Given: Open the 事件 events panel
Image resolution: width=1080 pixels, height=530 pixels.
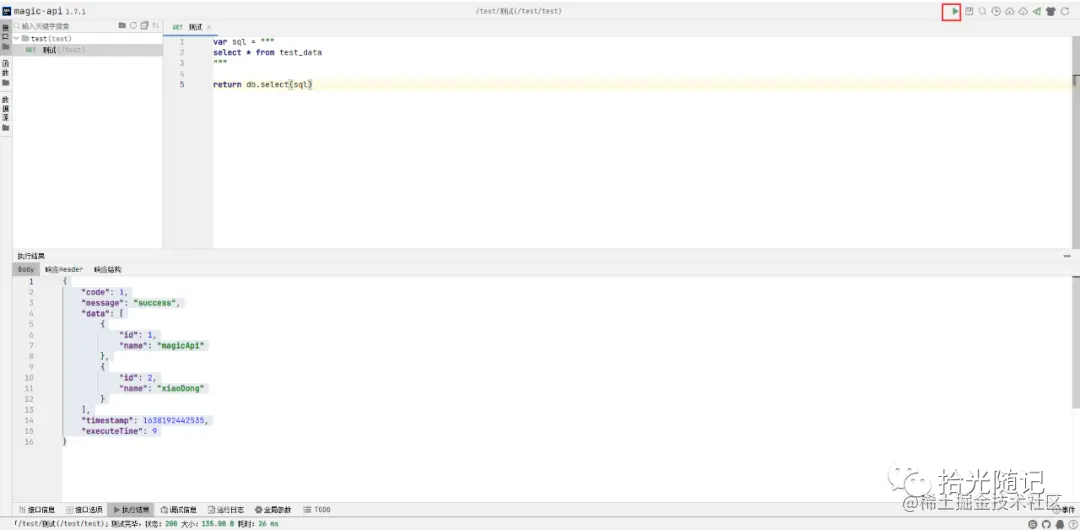Looking at the screenshot, I should (x=1066, y=509).
